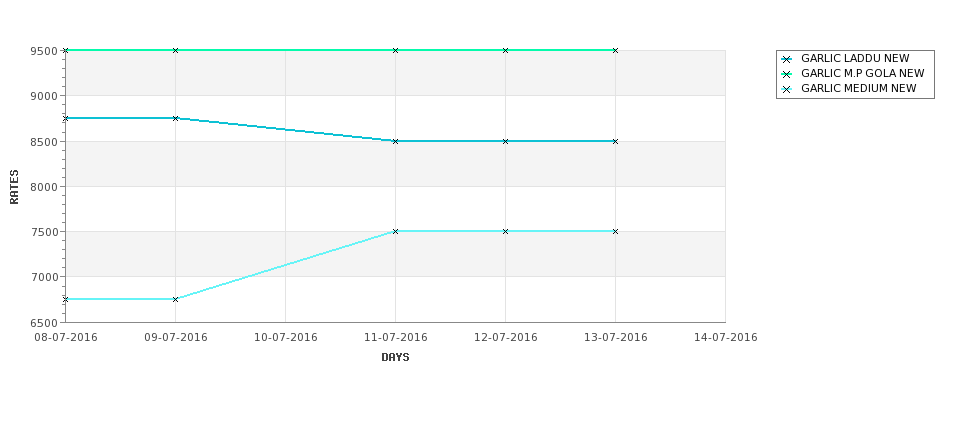Select Medium data point at 6750 on 09-07-2016
This screenshot has width=975, height=429.
175,300
